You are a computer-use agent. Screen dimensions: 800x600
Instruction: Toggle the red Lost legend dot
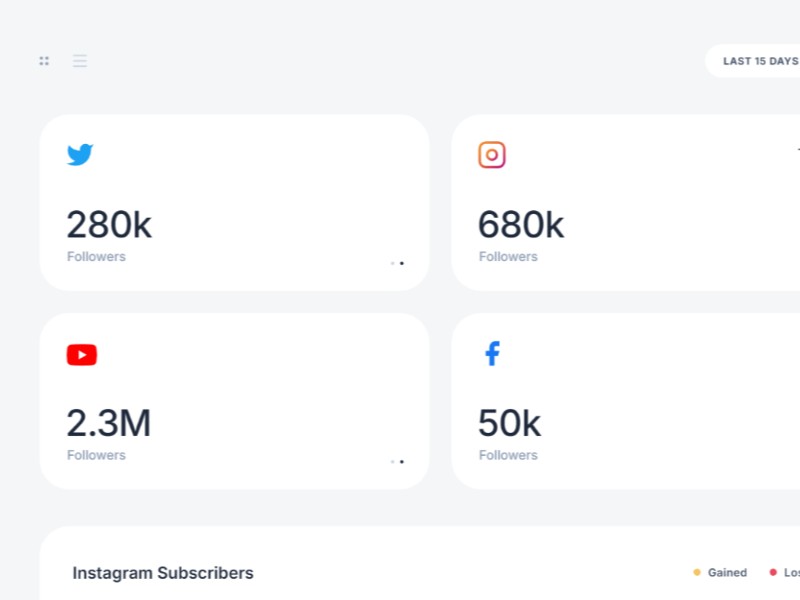[x=773, y=573]
